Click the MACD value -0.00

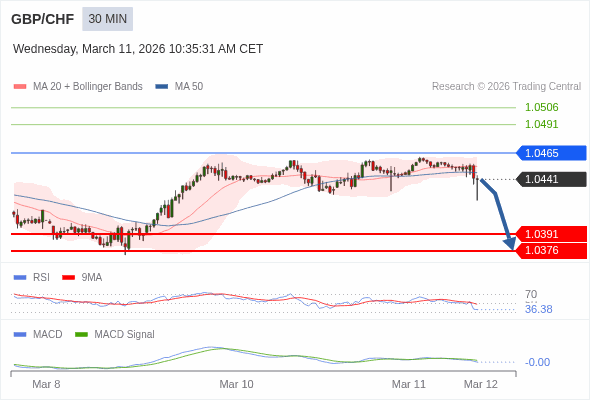(537, 362)
